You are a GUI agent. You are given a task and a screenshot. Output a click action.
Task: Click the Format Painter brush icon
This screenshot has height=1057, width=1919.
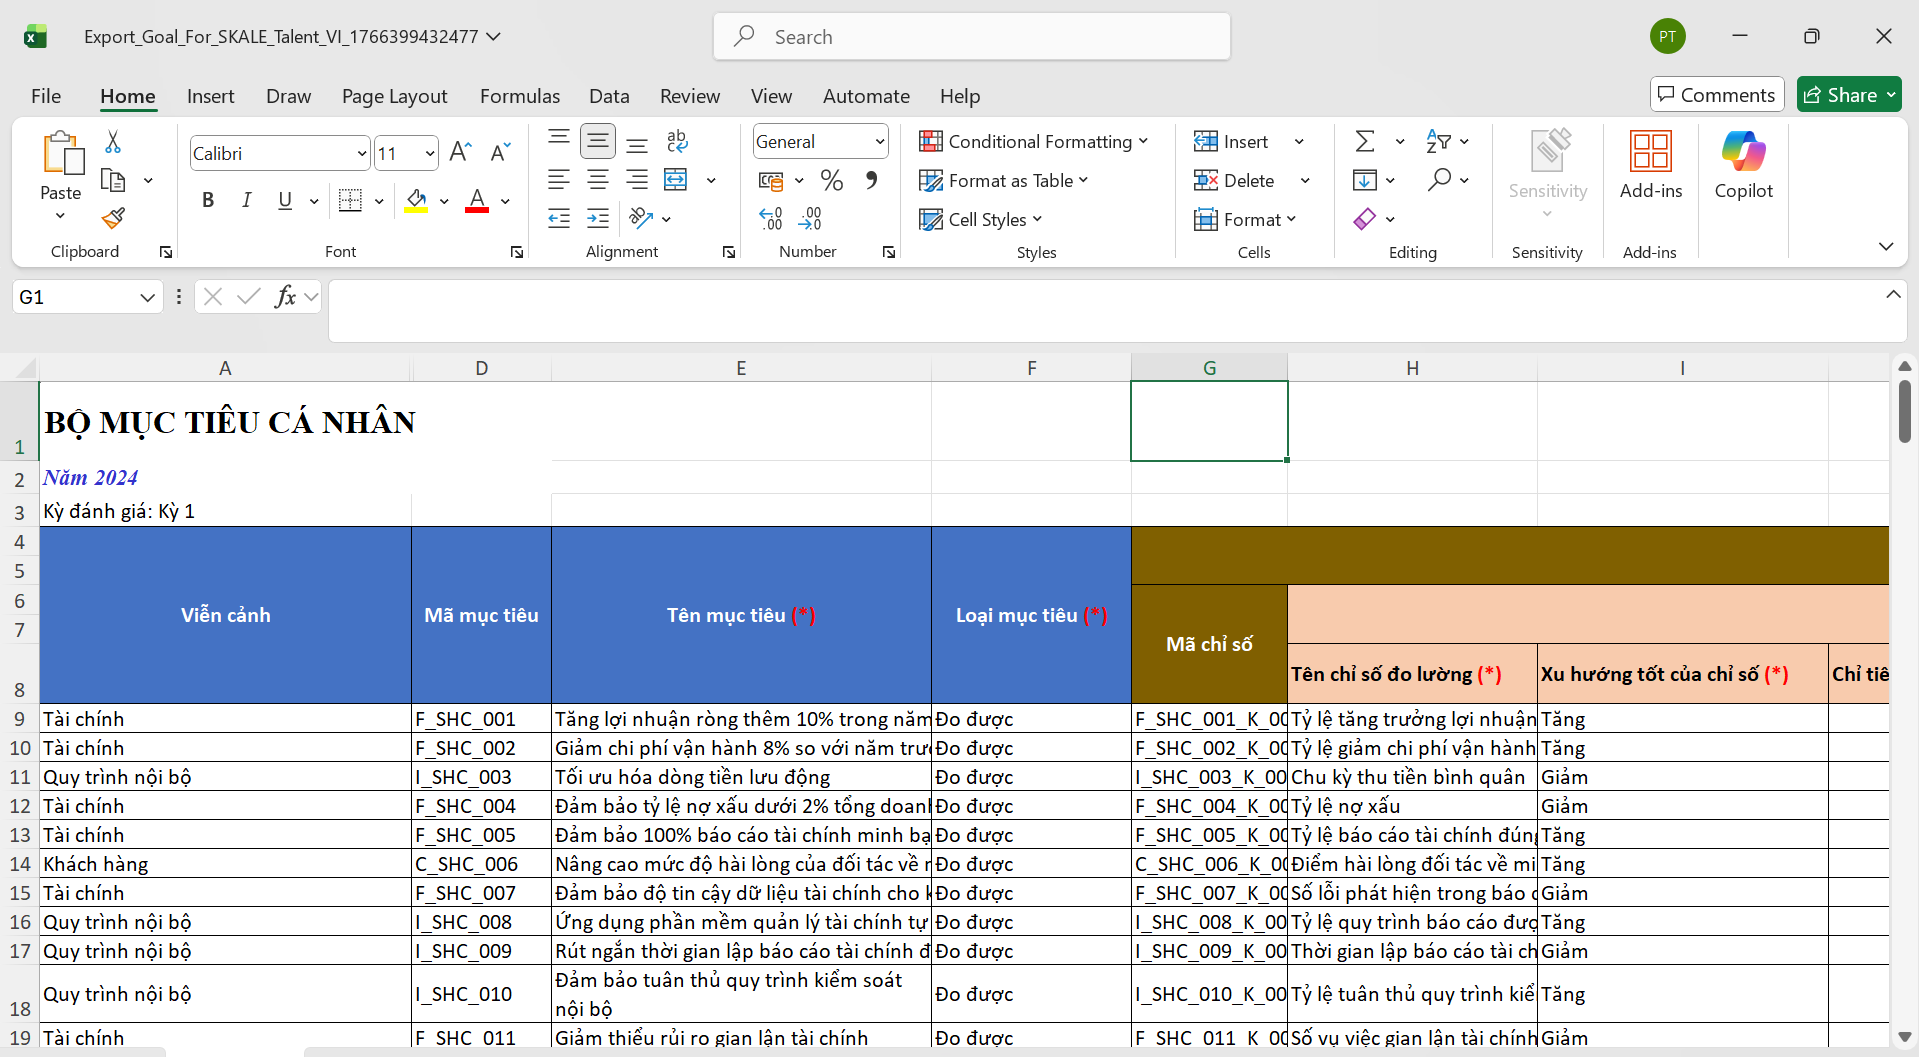[x=113, y=218]
